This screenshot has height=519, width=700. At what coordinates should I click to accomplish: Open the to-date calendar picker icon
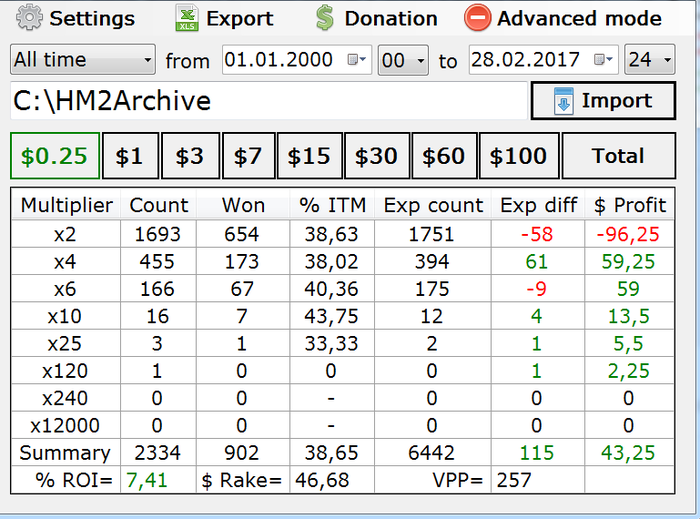[x=603, y=59]
